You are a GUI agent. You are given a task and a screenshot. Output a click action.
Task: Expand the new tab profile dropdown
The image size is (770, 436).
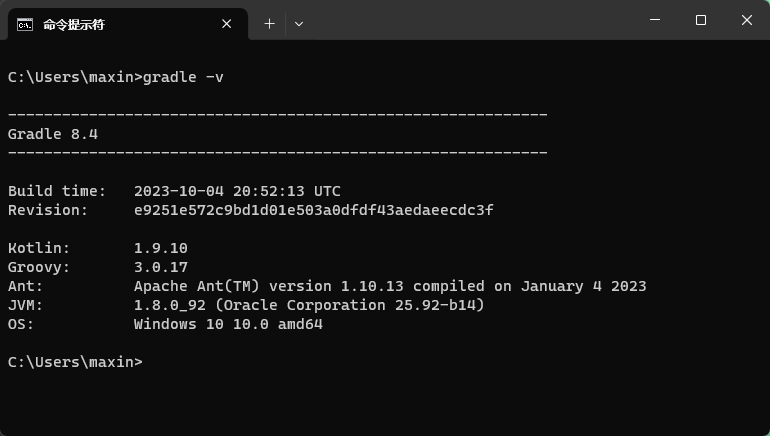[299, 24]
